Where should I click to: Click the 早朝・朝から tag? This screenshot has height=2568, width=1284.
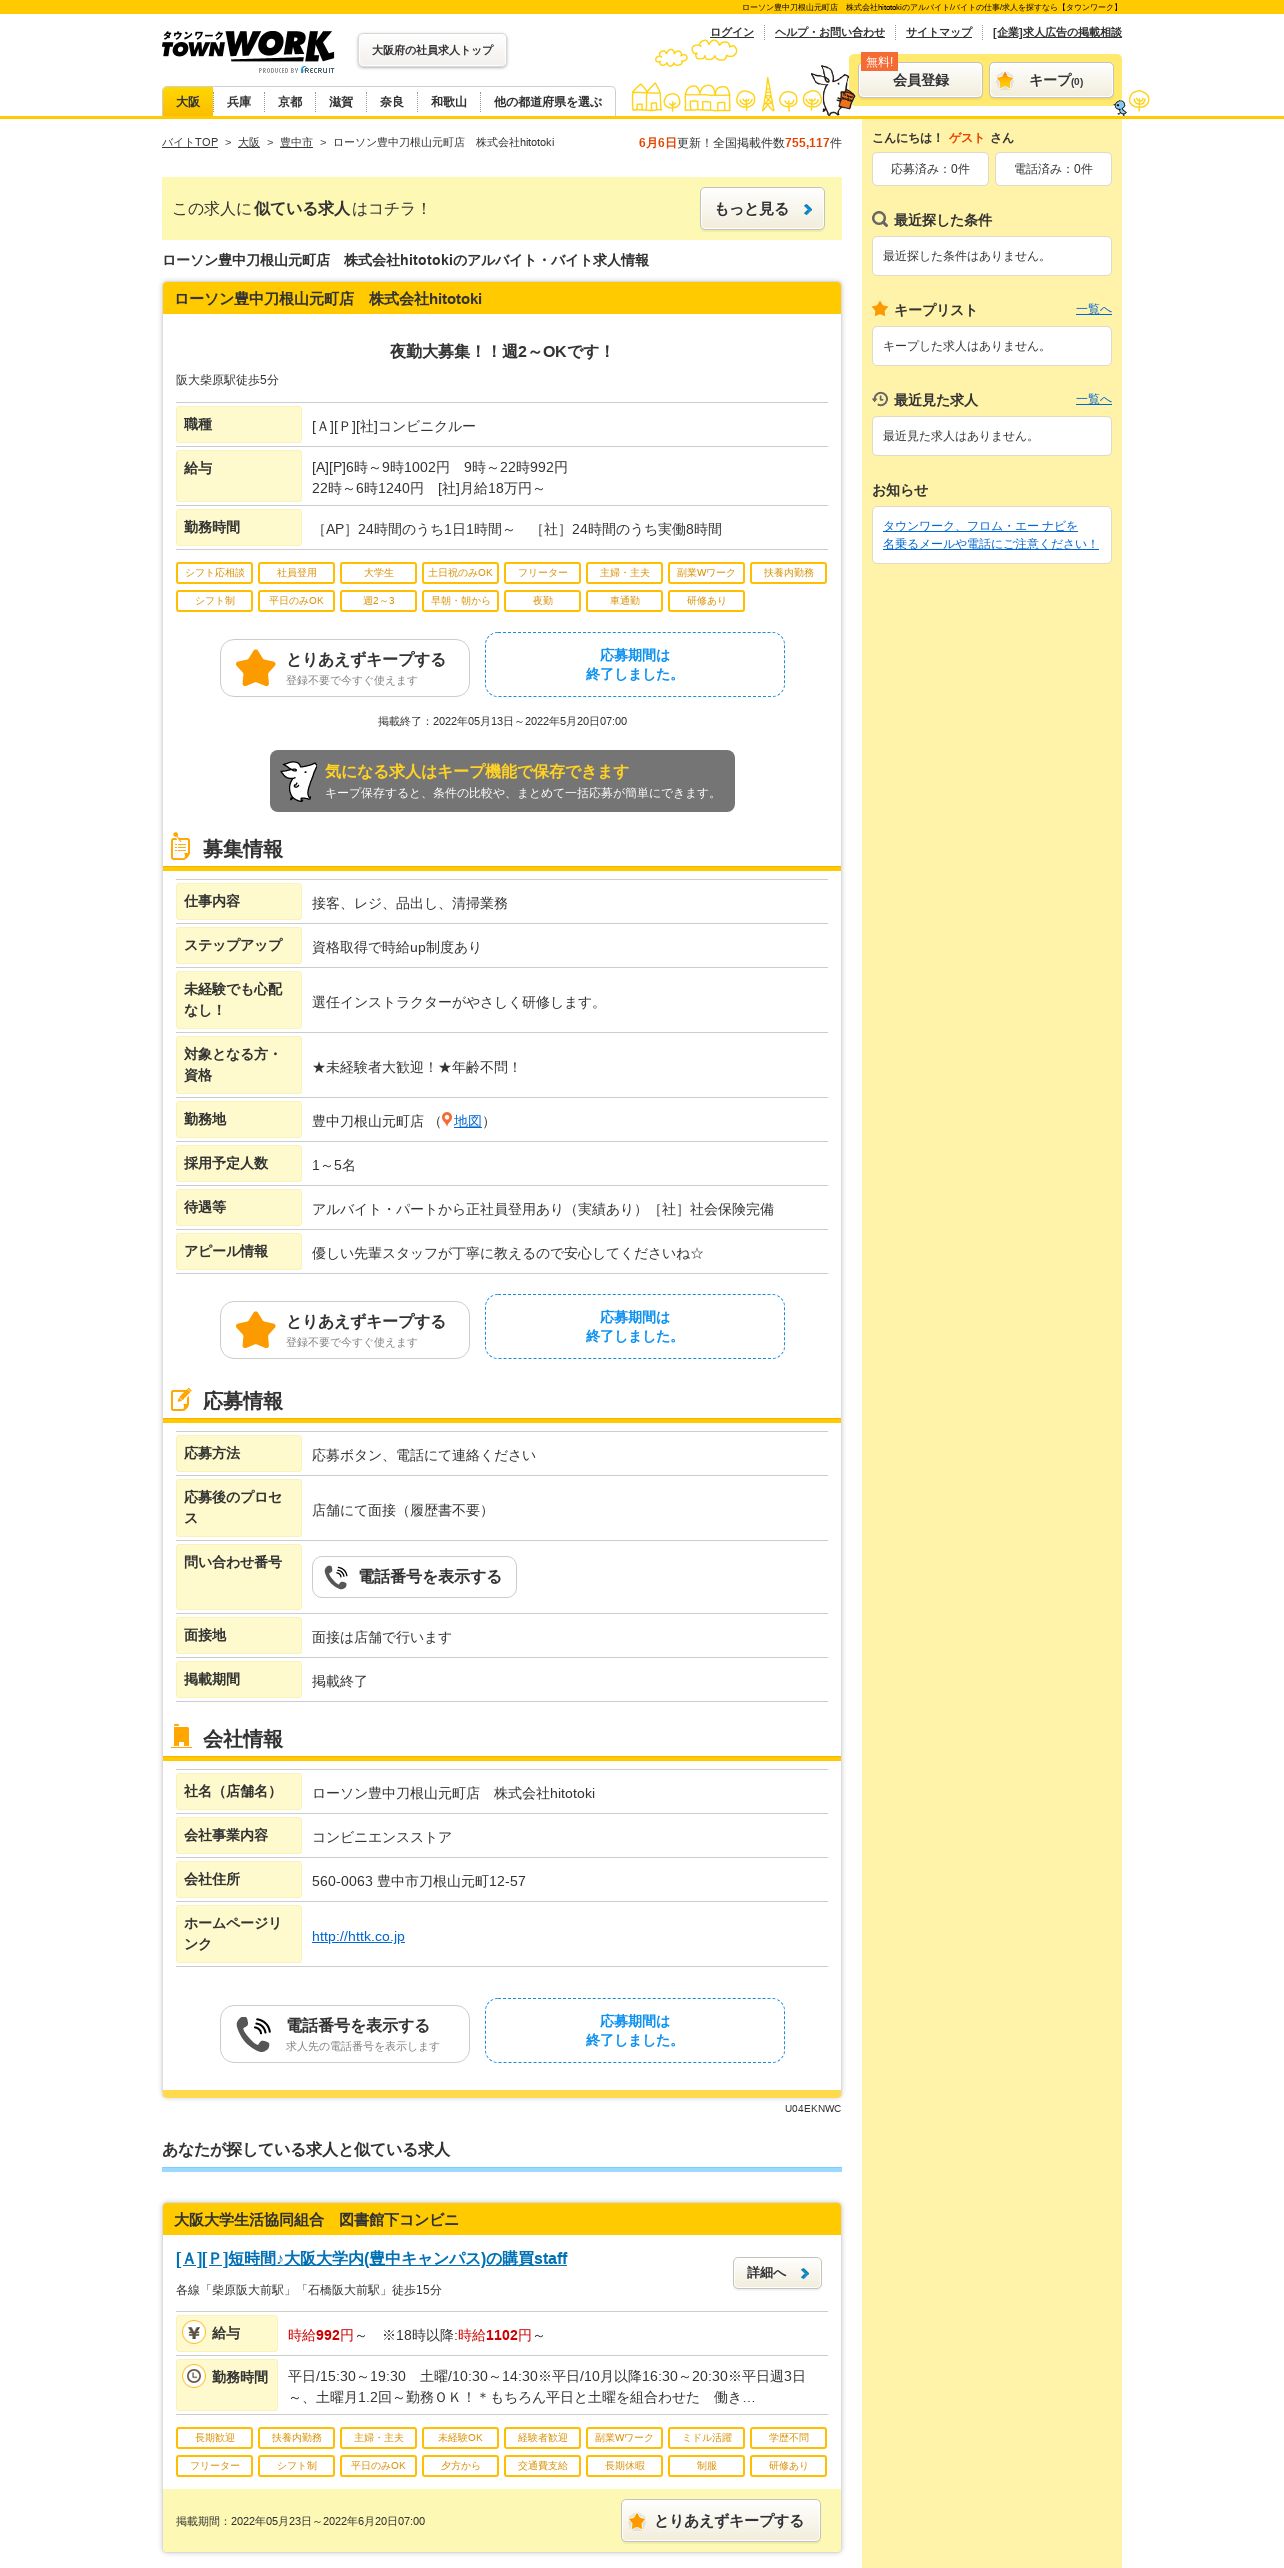461,601
